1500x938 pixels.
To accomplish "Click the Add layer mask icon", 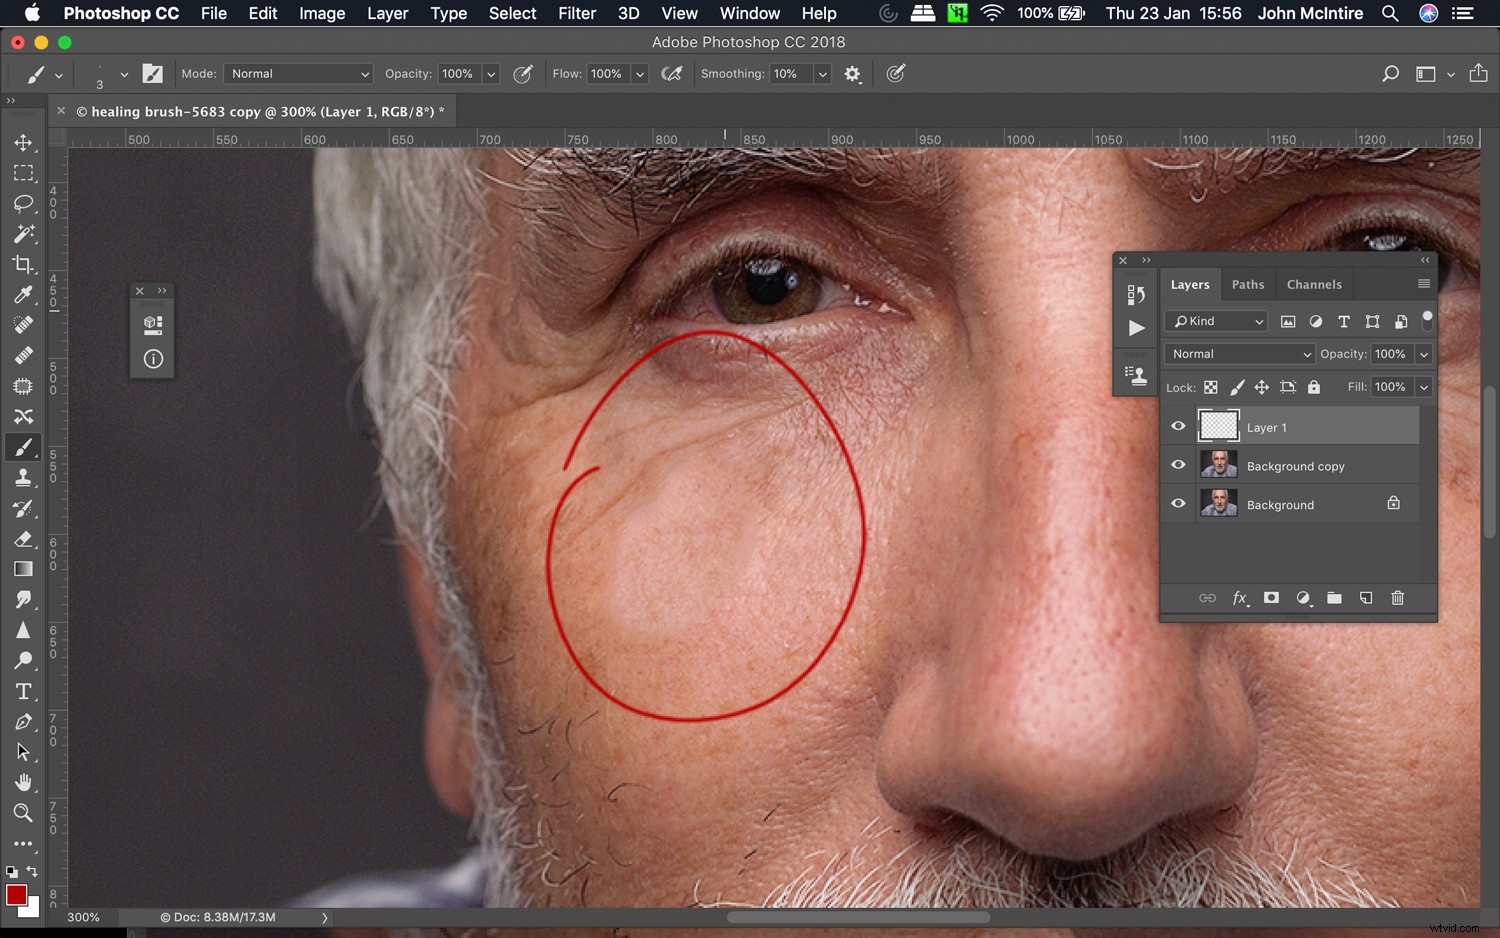I will [x=1271, y=598].
